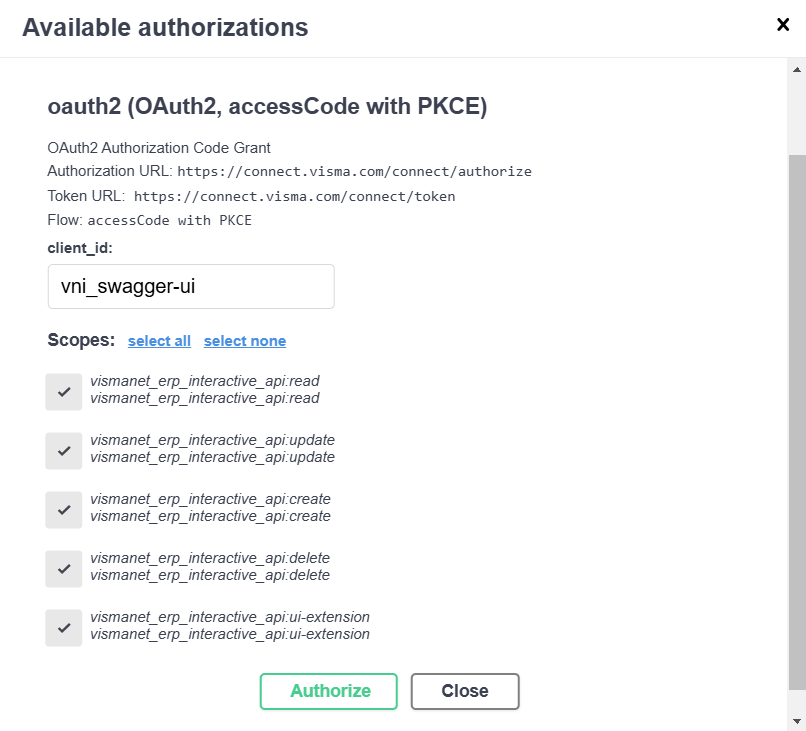
Task: Click the select none scopes link
Action: point(244,340)
